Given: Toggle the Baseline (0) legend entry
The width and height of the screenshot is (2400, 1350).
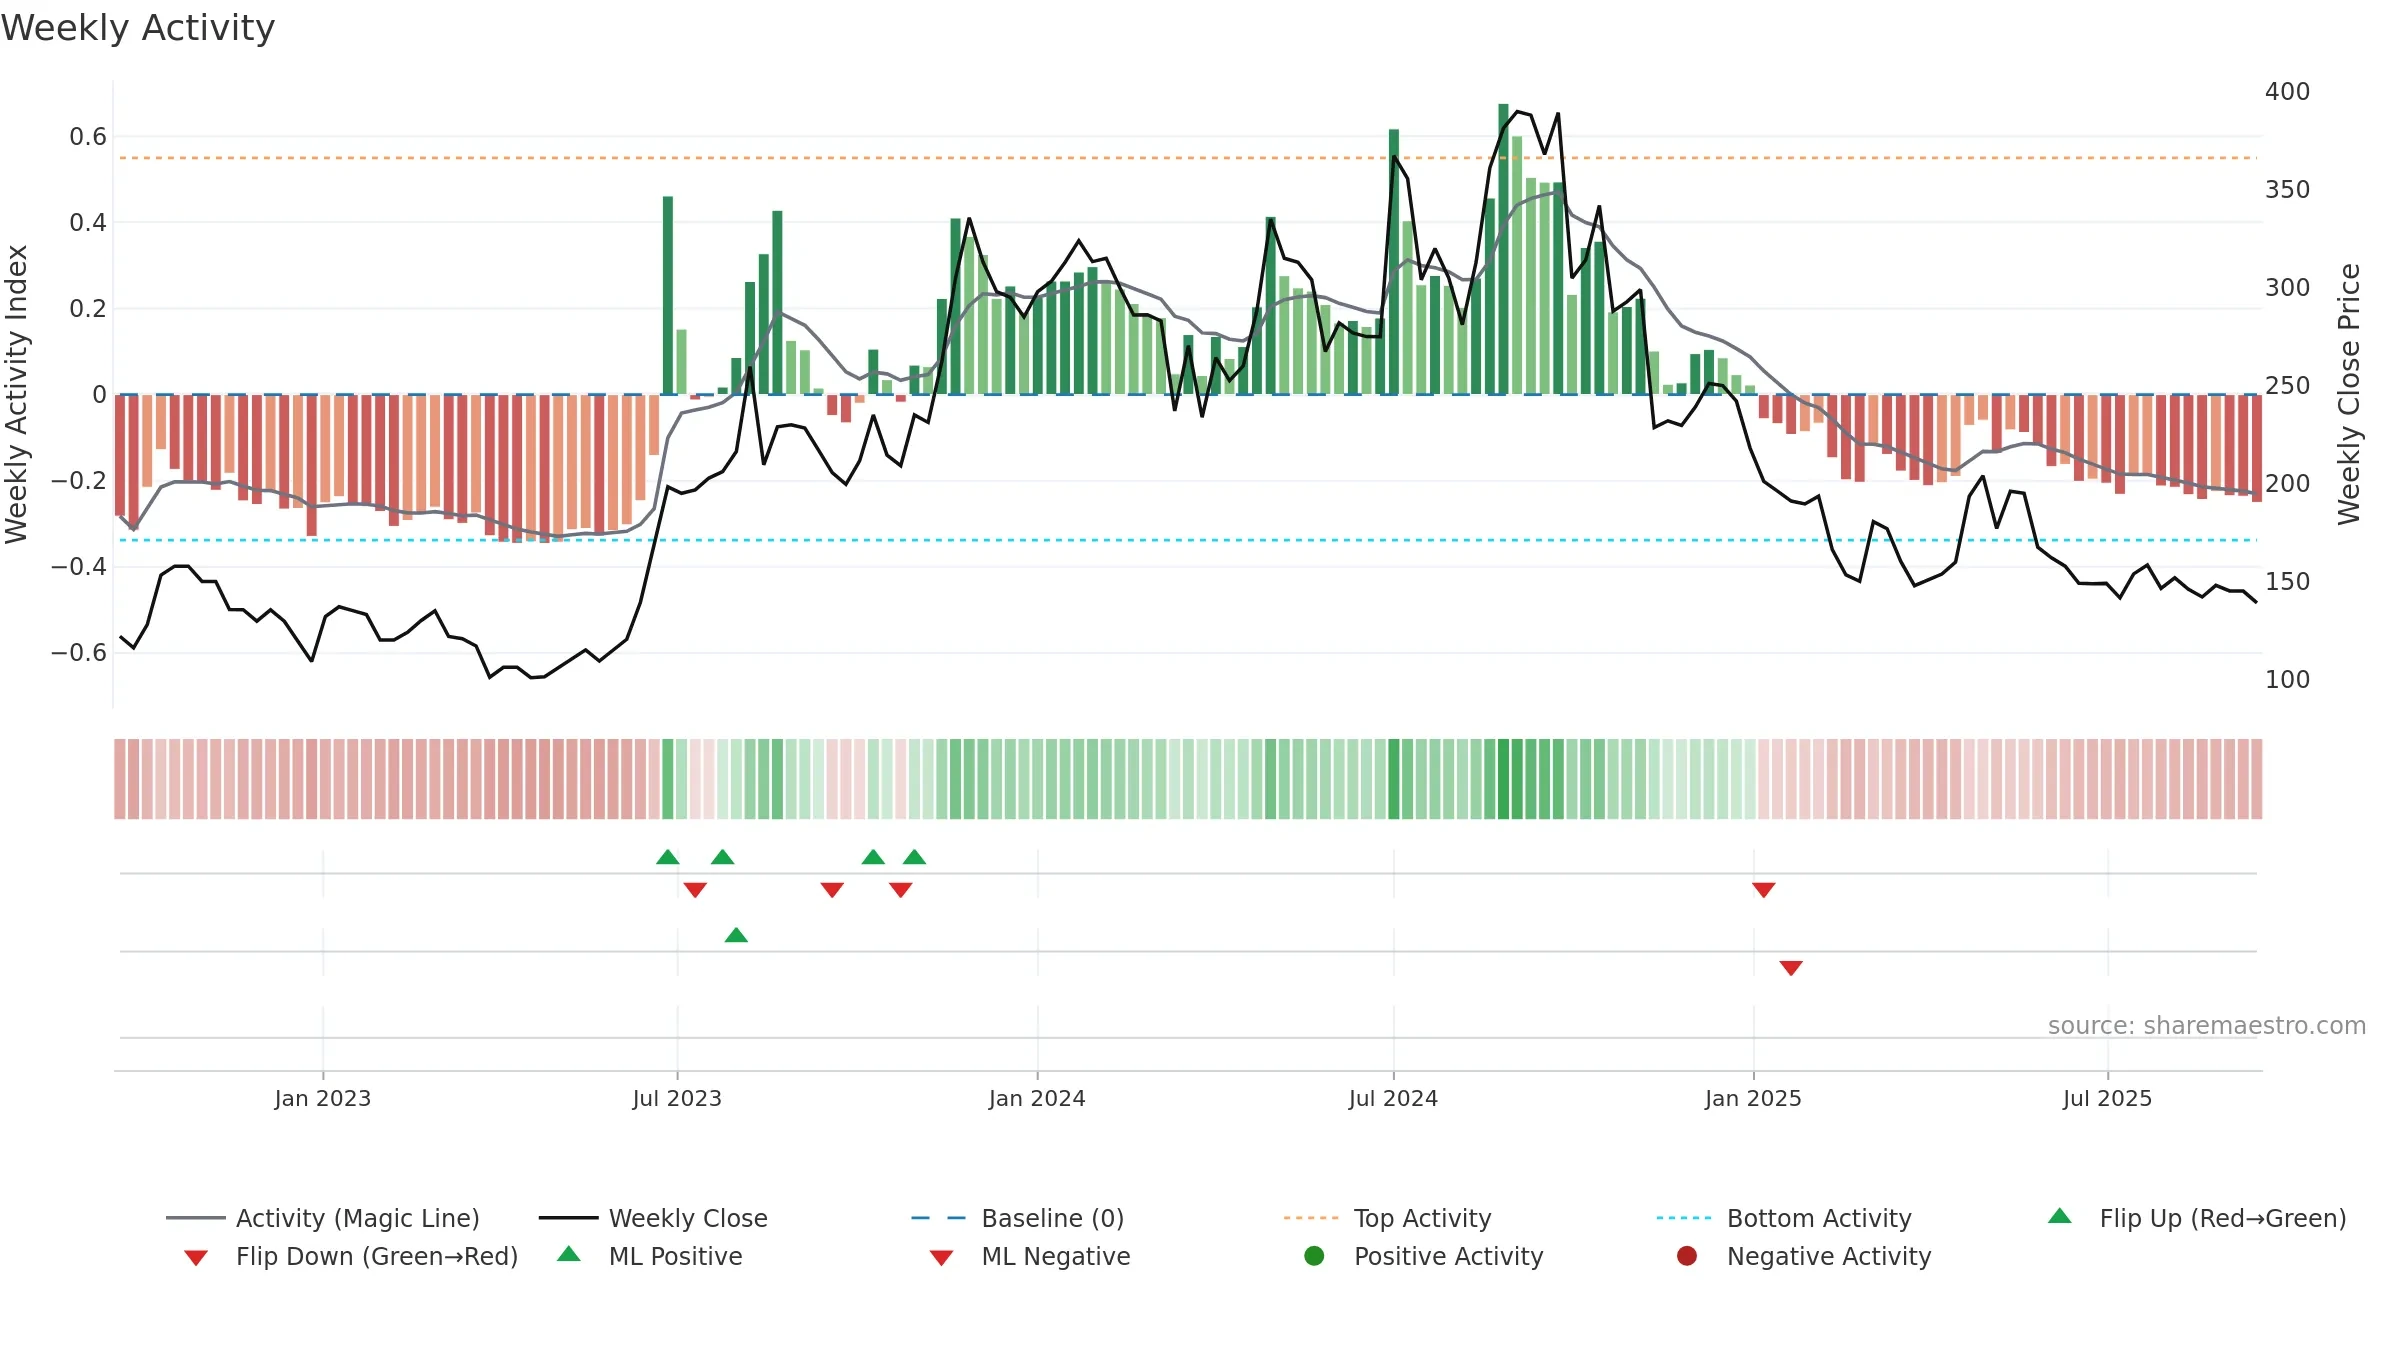Looking at the screenshot, I should point(1018,1218).
